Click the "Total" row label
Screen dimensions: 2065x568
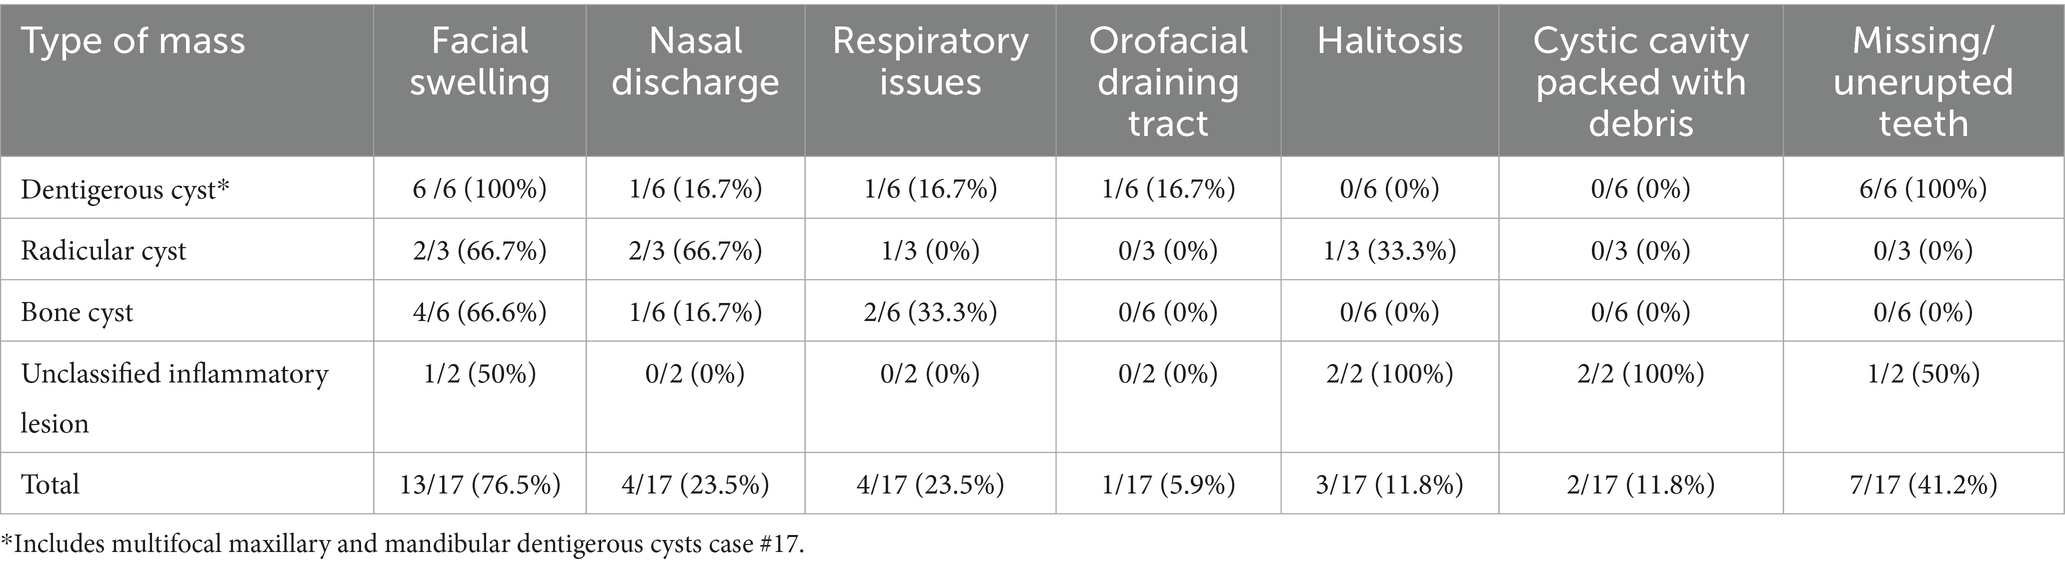tap(50, 484)
